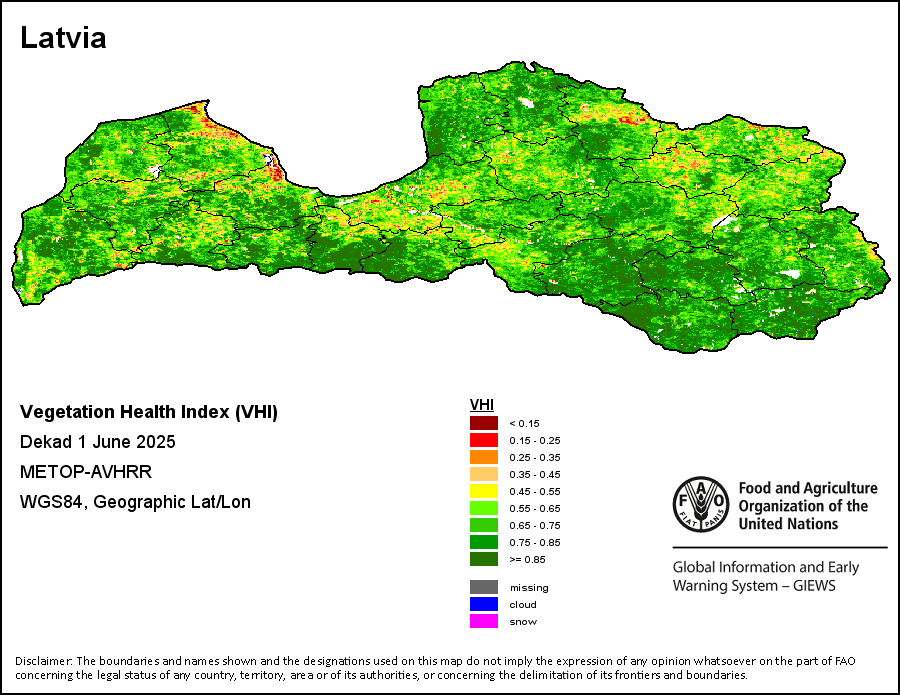Screen dimensions: 900x695
Task: Click the lime green 0.55 - 0.65 swatch
Action: [484, 508]
